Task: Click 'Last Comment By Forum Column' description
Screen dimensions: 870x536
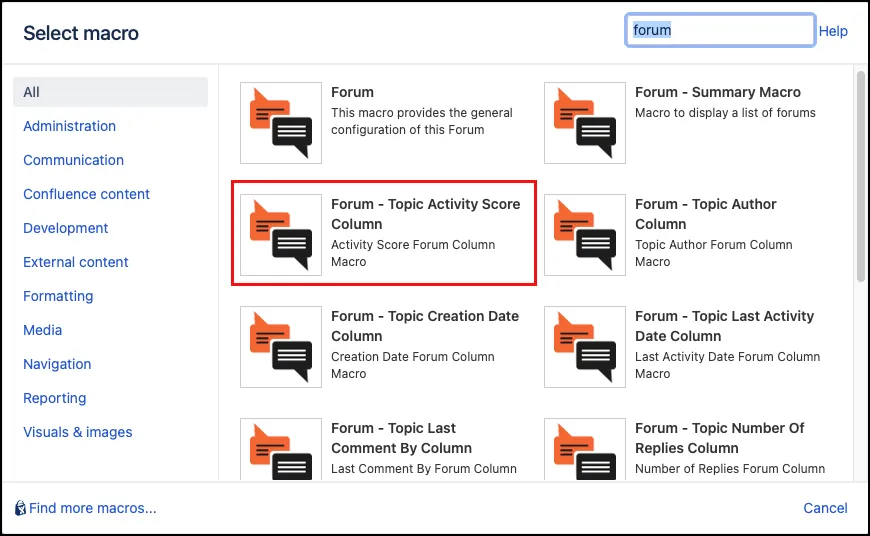Action: pos(424,469)
